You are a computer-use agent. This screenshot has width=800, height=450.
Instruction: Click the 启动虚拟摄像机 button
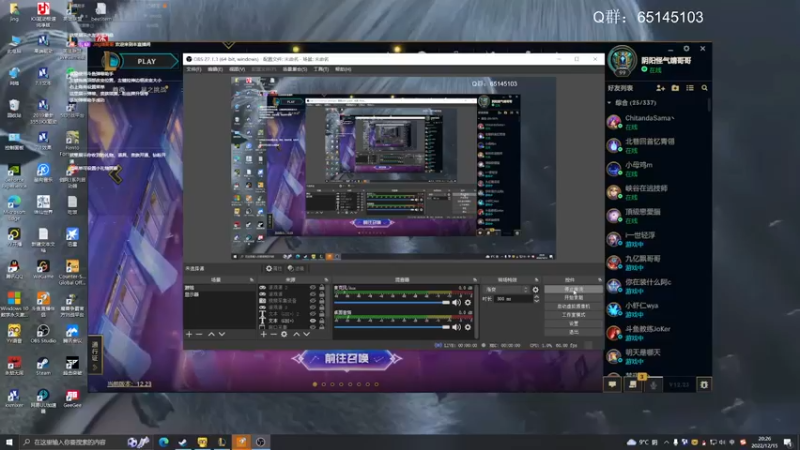[573, 306]
